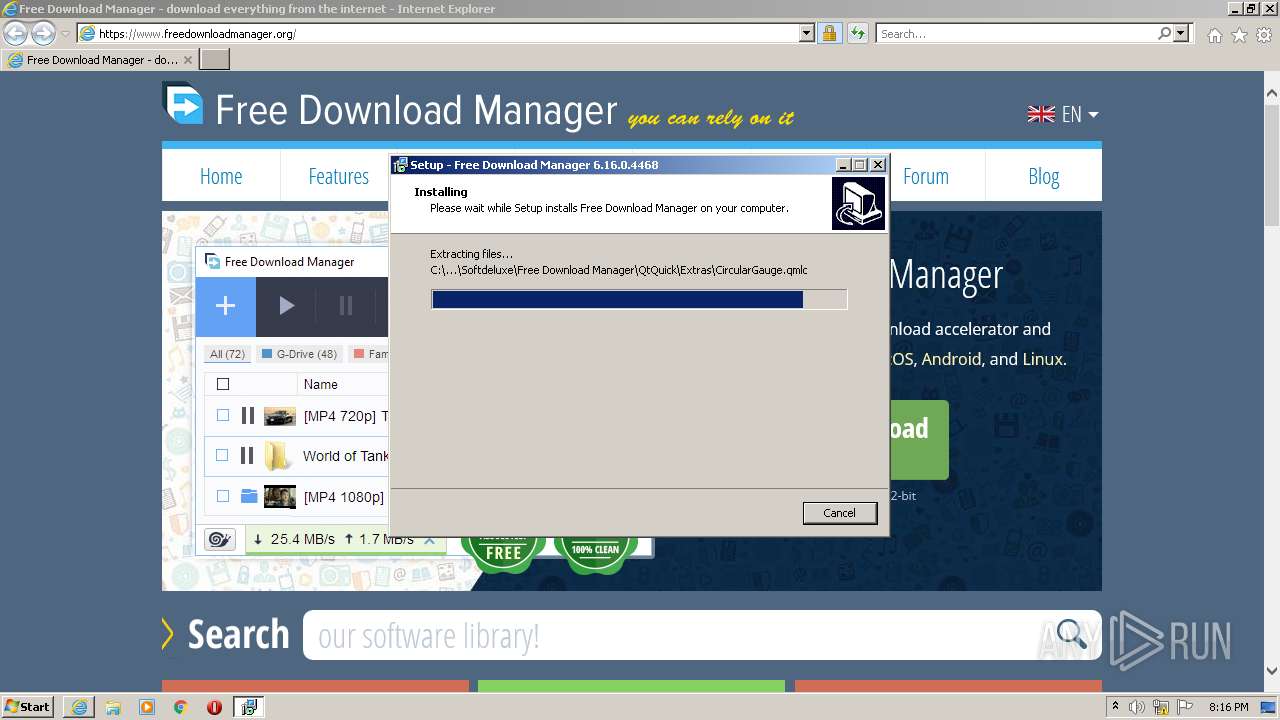The height and width of the screenshot is (720, 1280).
Task: Click the browser refresh icon
Action: (857, 33)
